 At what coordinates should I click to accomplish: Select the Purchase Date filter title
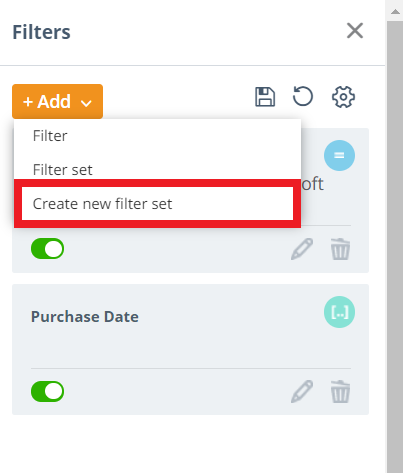[x=85, y=316]
